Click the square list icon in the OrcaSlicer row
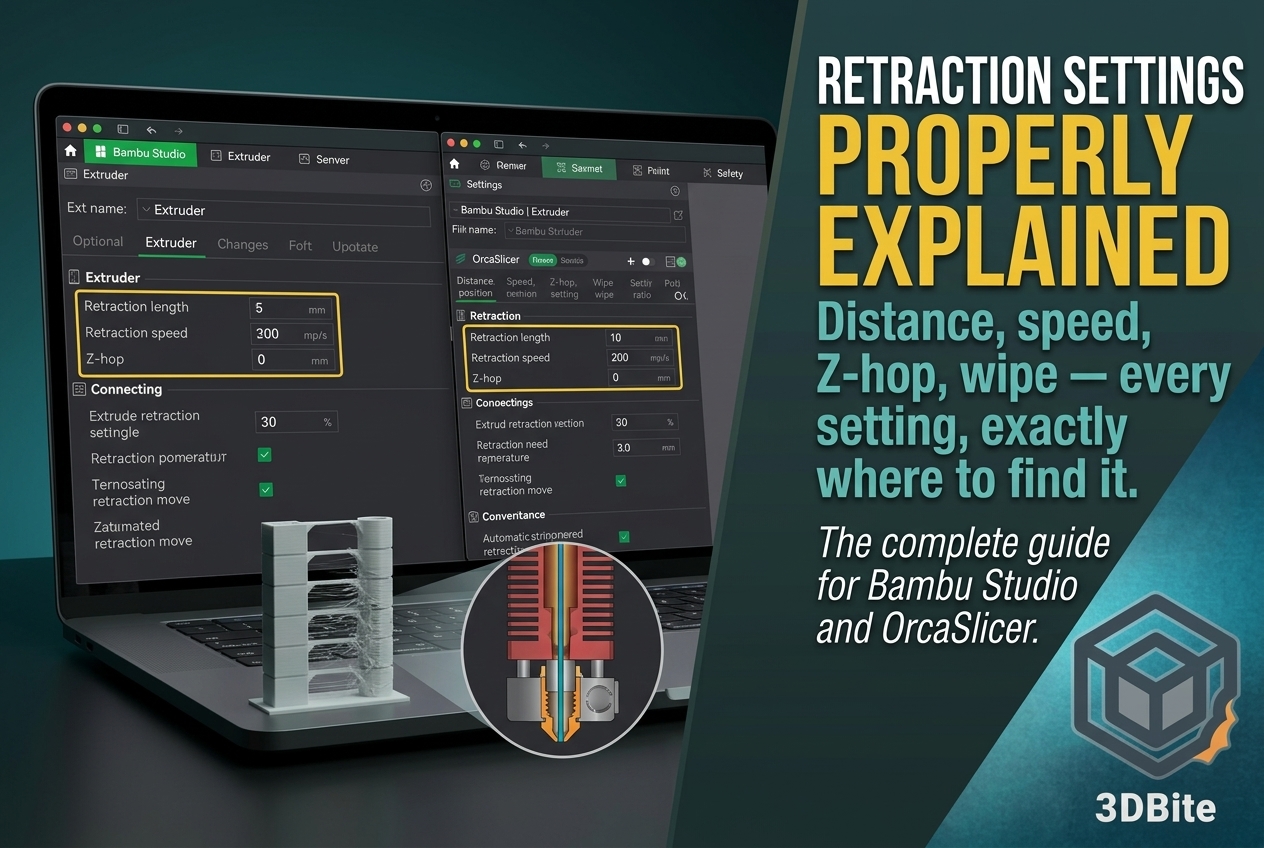Screen dimensions: 1264x848 click(669, 262)
